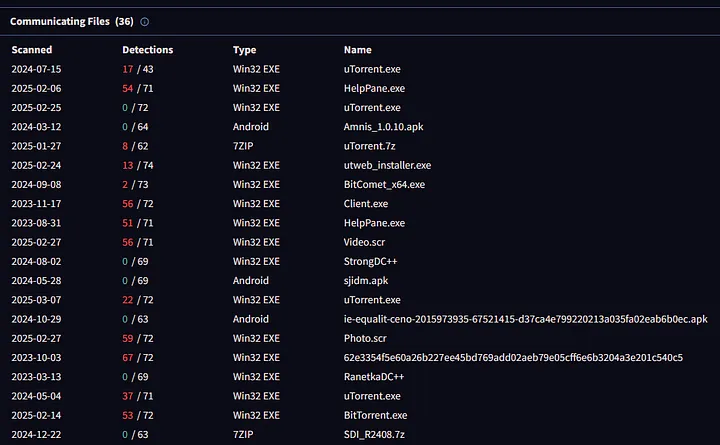Image resolution: width=720 pixels, height=445 pixels.
Task: Open the uTorrent.exe file scanned 2024-07-15
Action: [x=372, y=69]
